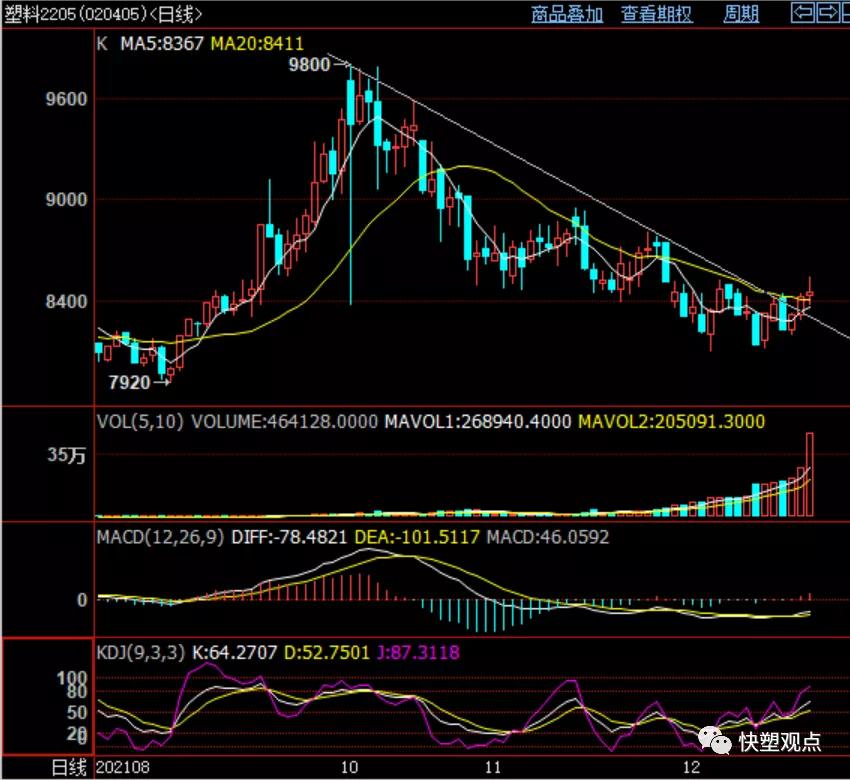Click the tallest red volume bar
Viewport: 850px width, 780px height.
coord(810,474)
